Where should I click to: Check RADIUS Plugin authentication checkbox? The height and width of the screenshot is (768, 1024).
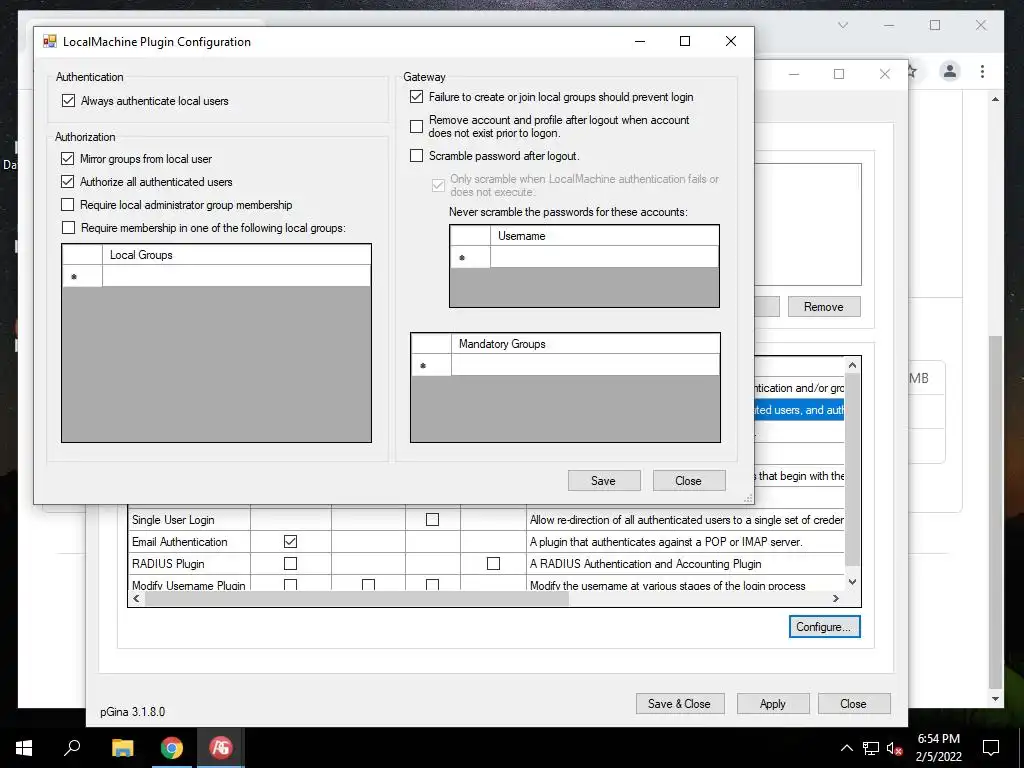tap(291, 564)
